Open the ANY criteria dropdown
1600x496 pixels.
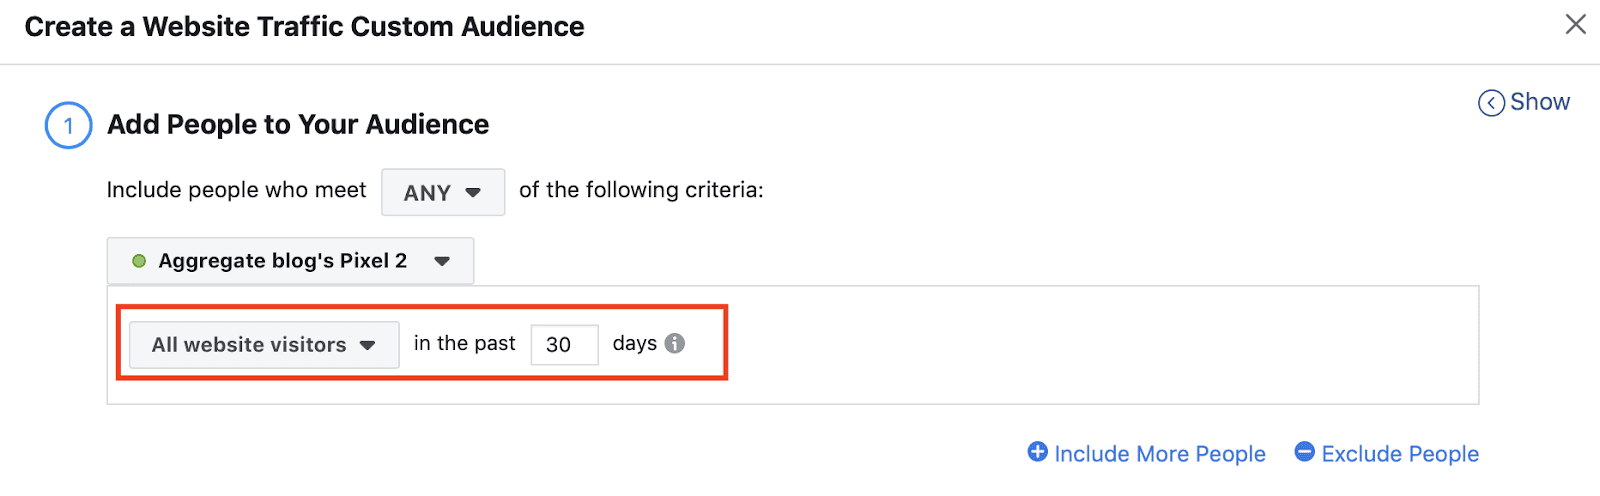pyautogui.click(x=443, y=192)
